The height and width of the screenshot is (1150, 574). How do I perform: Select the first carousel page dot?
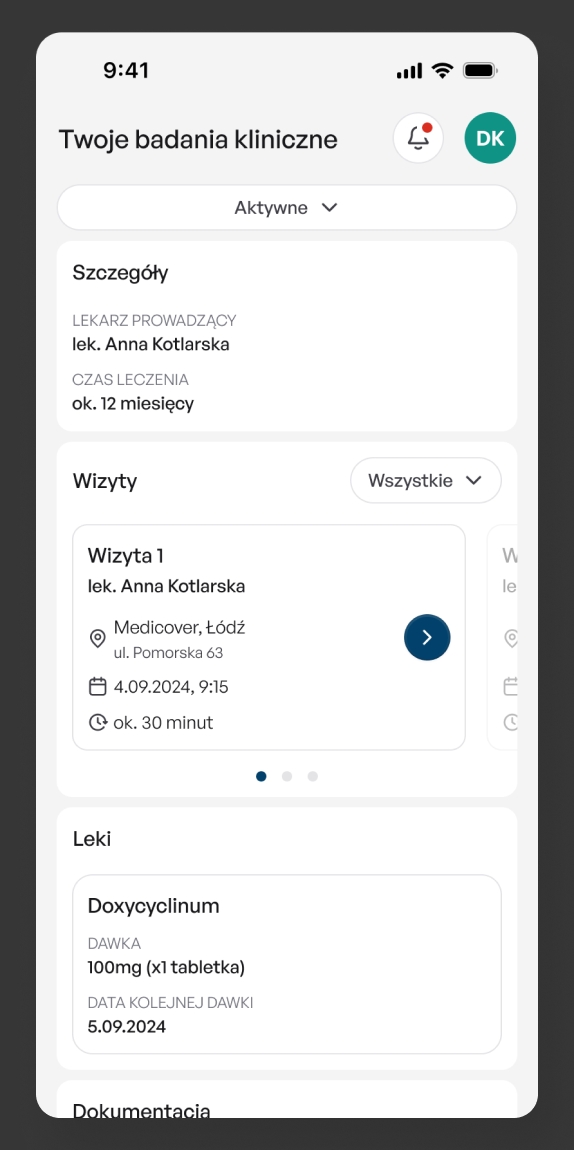click(261, 777)
